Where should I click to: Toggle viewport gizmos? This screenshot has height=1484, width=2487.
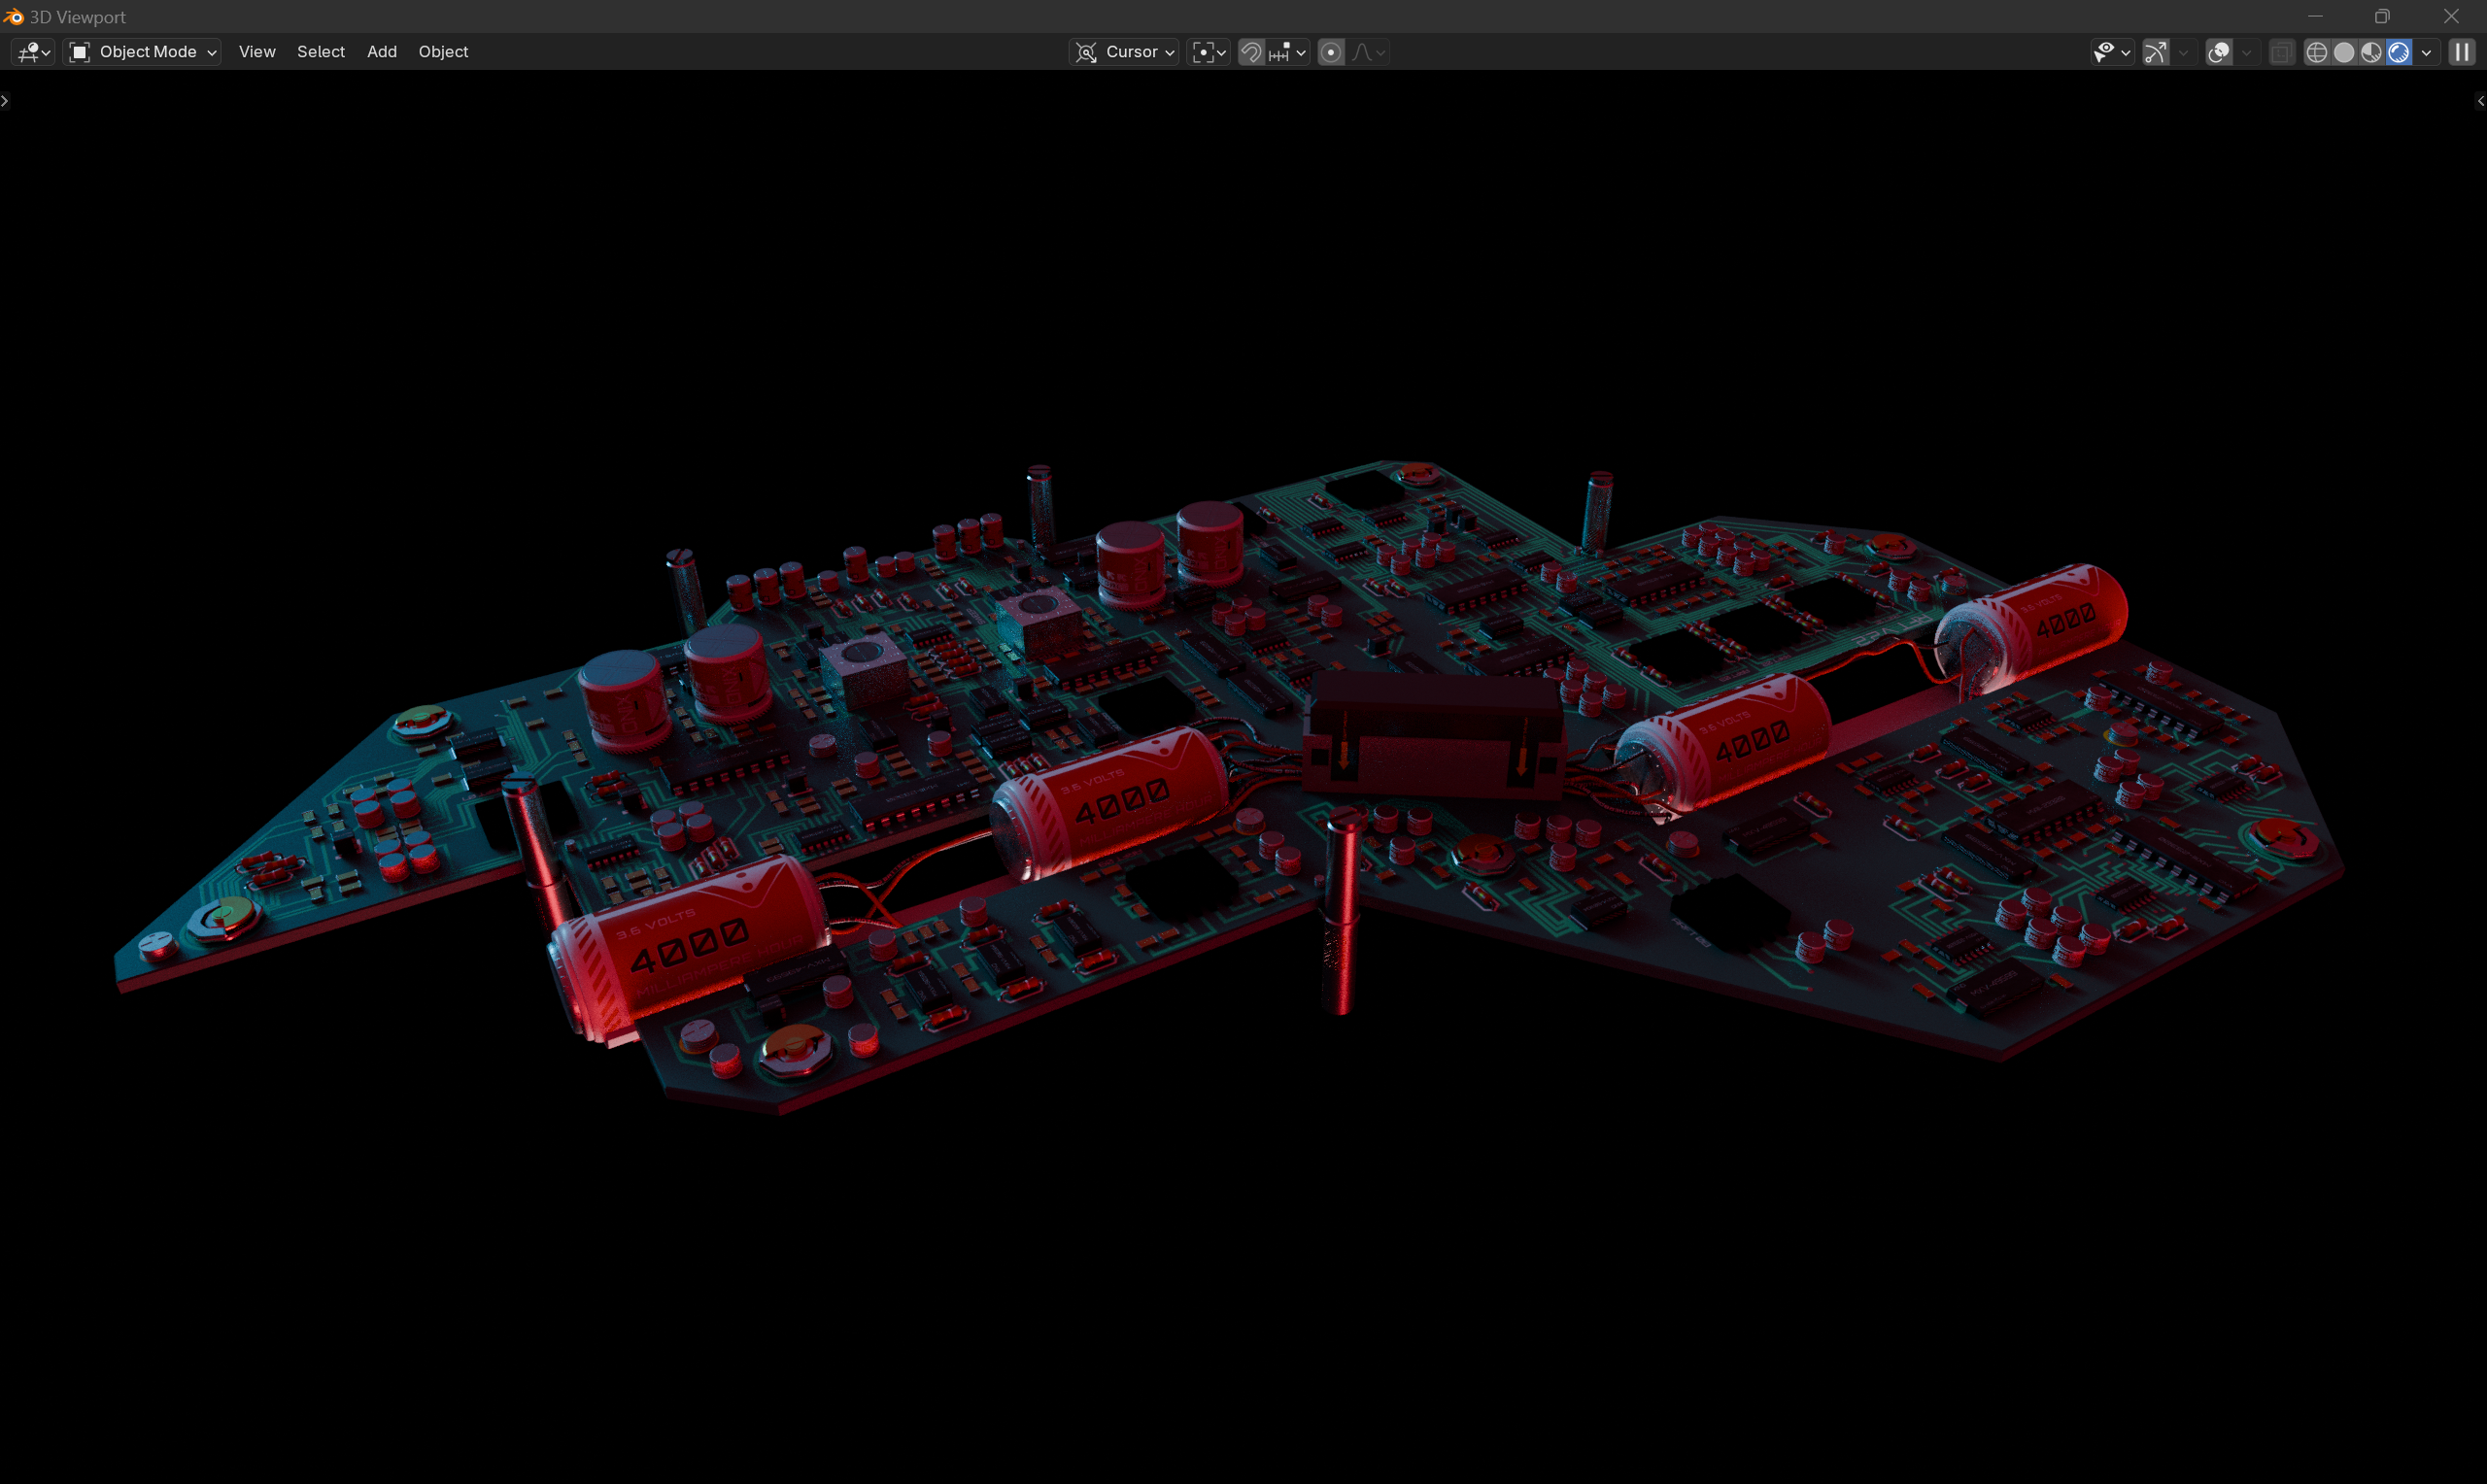[2156, 52]
